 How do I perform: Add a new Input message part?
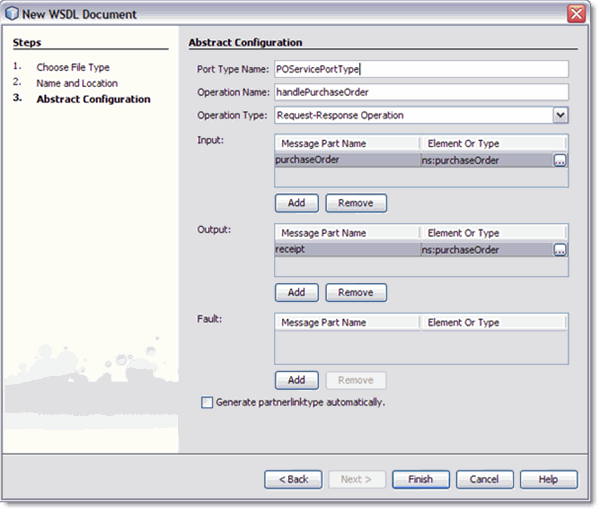coord(296,203)
